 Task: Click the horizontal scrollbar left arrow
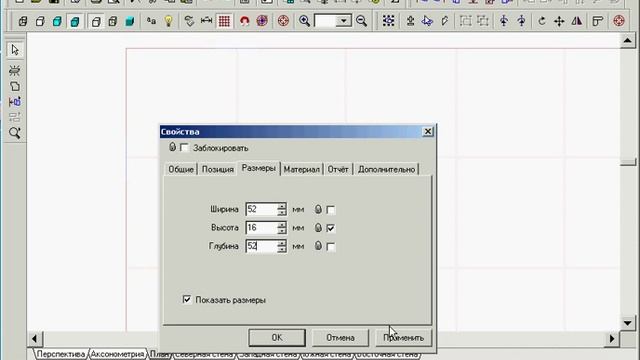tap(35, 338)
